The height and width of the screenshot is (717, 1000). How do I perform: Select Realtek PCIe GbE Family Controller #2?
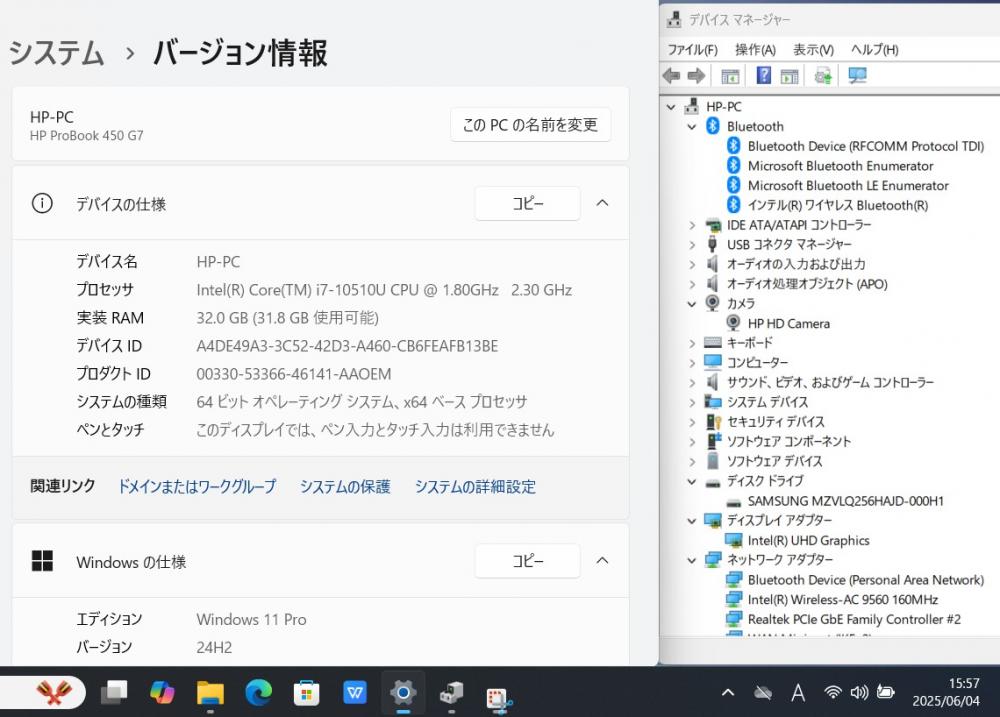pyautogui.click(x=853, y=619)
